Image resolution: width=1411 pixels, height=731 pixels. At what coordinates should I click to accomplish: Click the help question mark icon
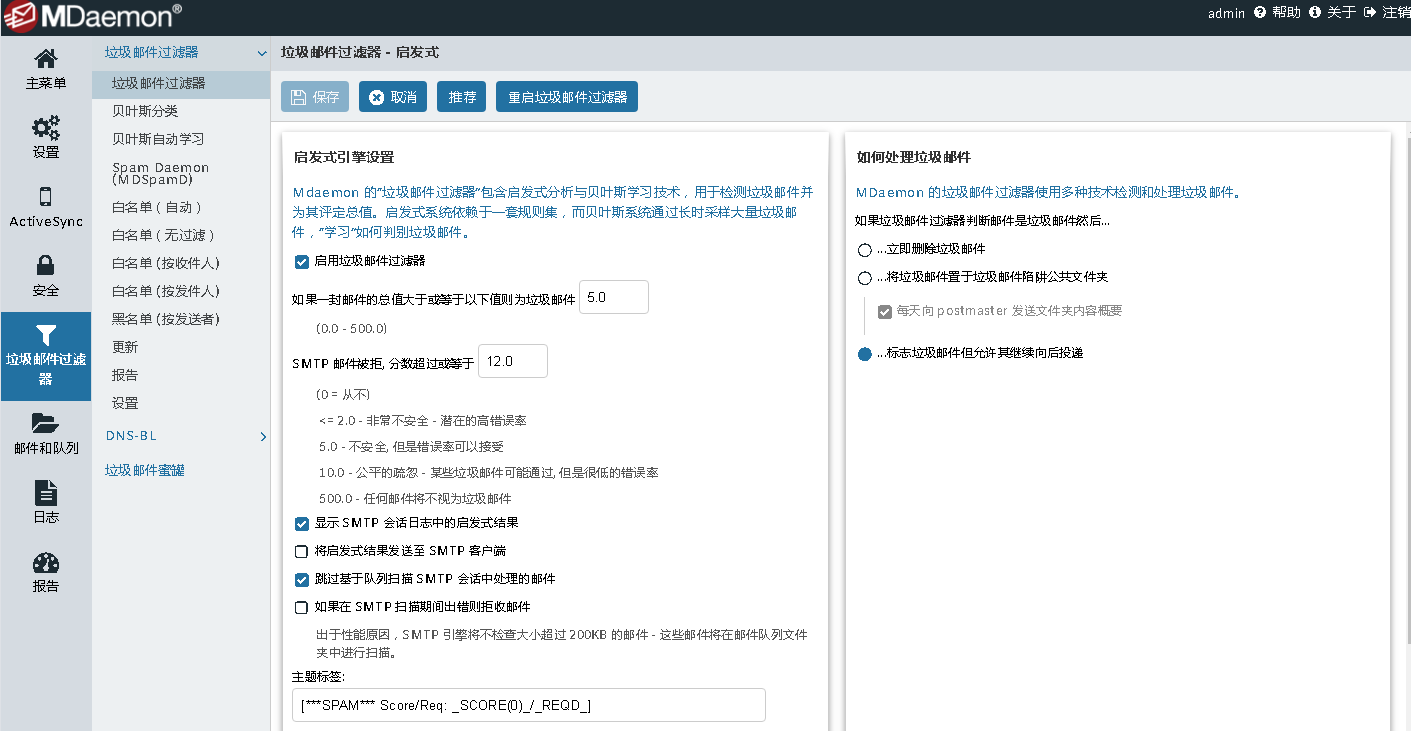1260,13
